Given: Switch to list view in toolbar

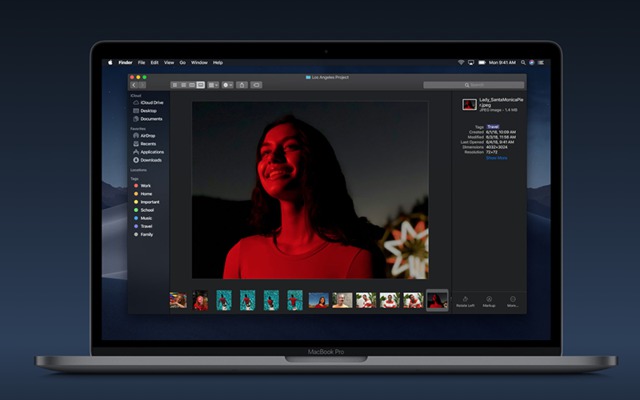Looking at the screenshot, I should coord(183,85).
